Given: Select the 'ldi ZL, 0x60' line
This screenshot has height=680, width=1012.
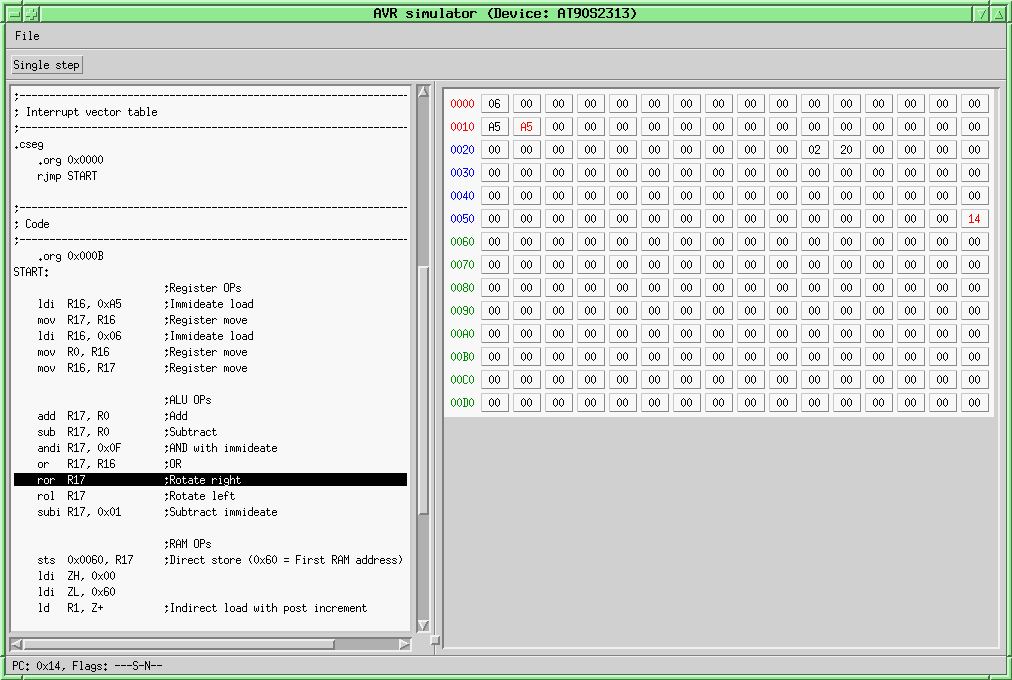Looking at the screenshot, I should tap(210, 592).
